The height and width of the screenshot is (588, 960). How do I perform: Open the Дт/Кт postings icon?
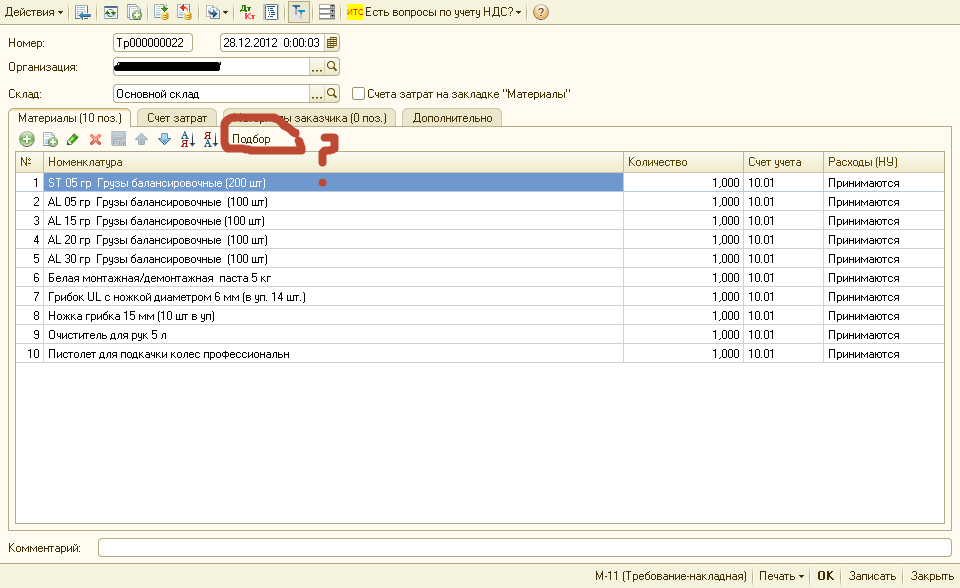pos(247,12)
